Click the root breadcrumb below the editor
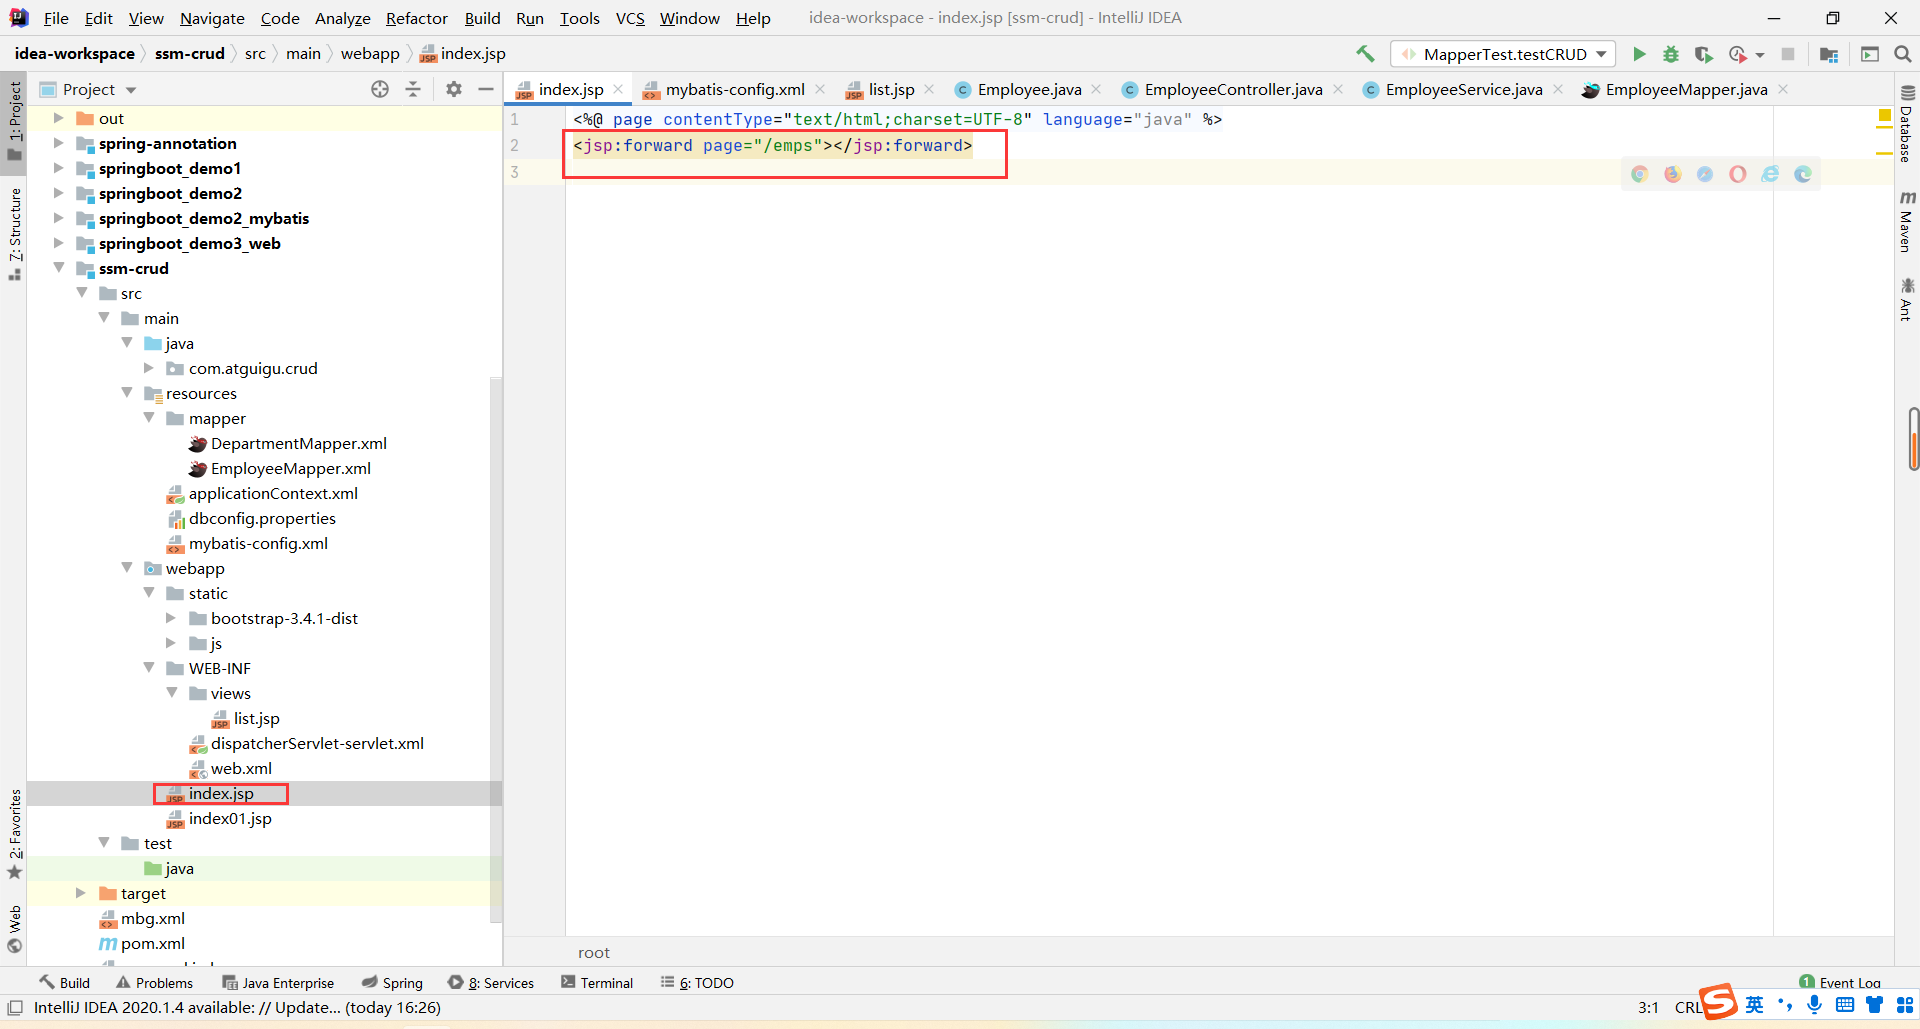This screenshot has height=1029, width=1920. click(594, 953)
